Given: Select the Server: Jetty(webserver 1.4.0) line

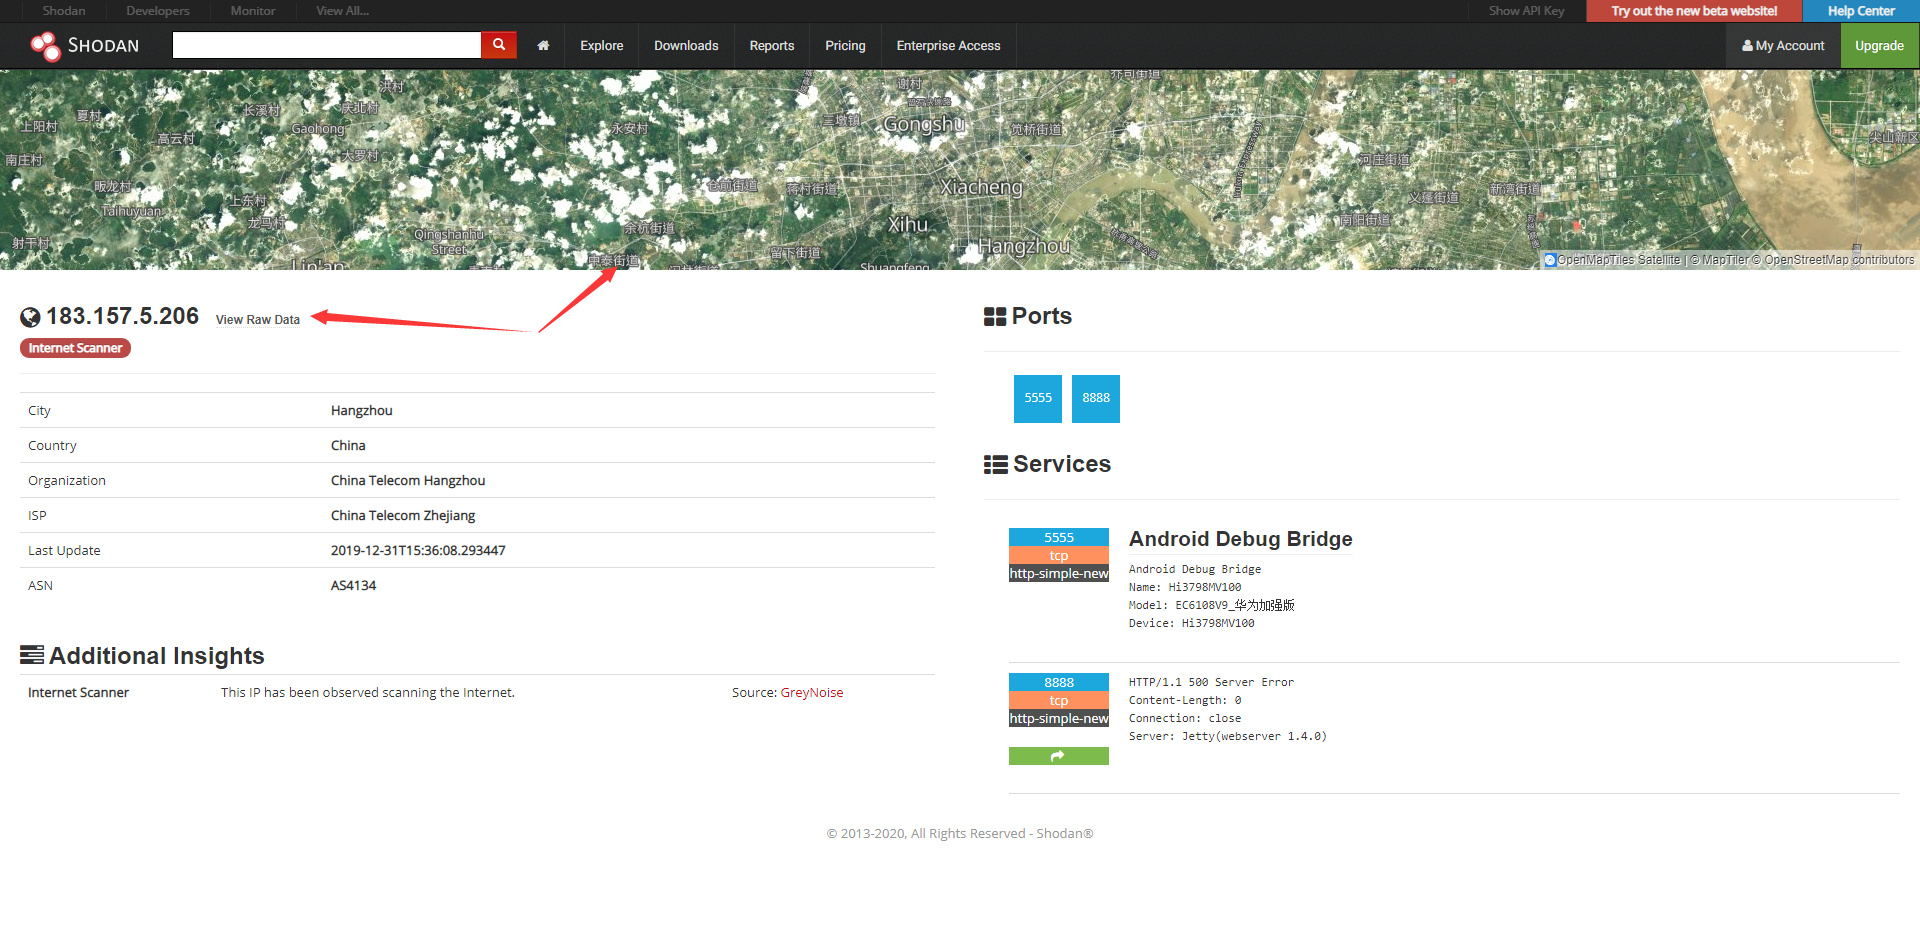Looking at the screenshot, I should coord(1228,737).
